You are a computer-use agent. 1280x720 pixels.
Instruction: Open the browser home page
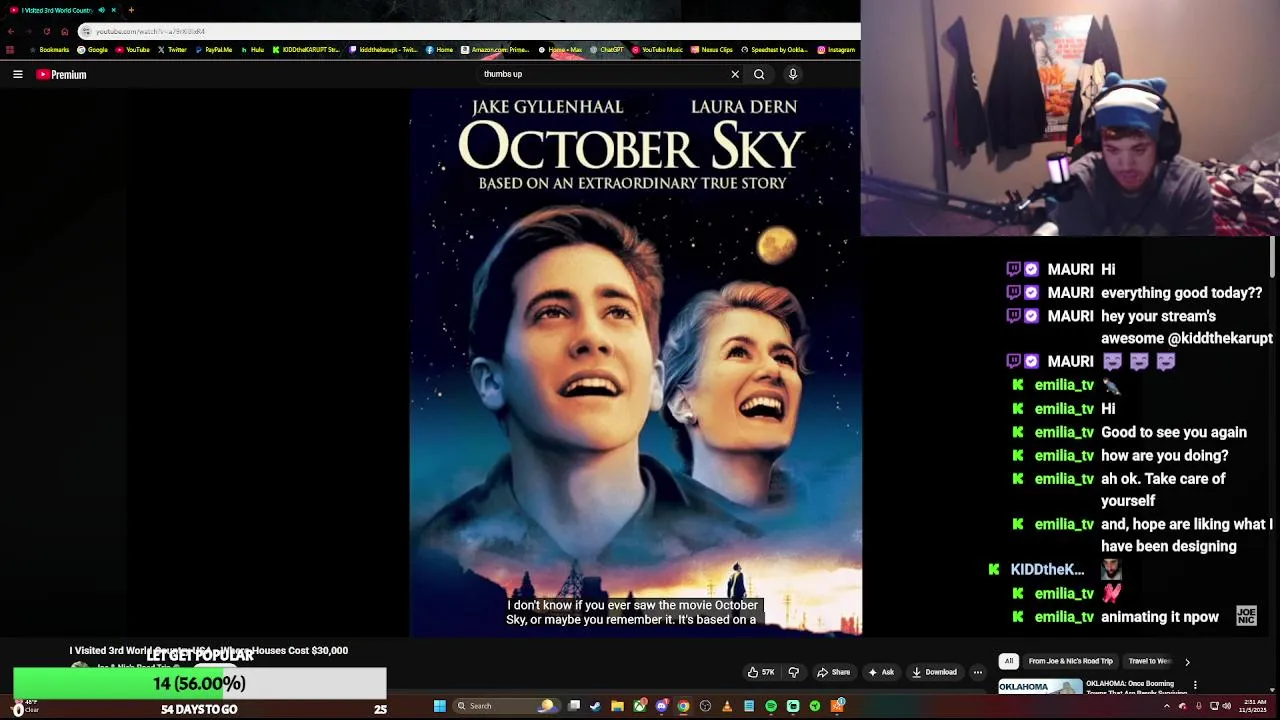[x=65, y=31]
